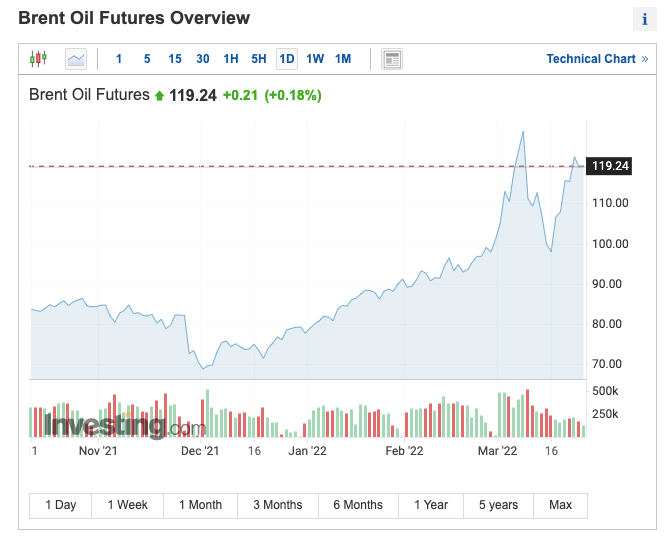Click the Technical Chart double-arrow icon
The height and width of the screenshot is (542, 670).
[x=645, y=59]
